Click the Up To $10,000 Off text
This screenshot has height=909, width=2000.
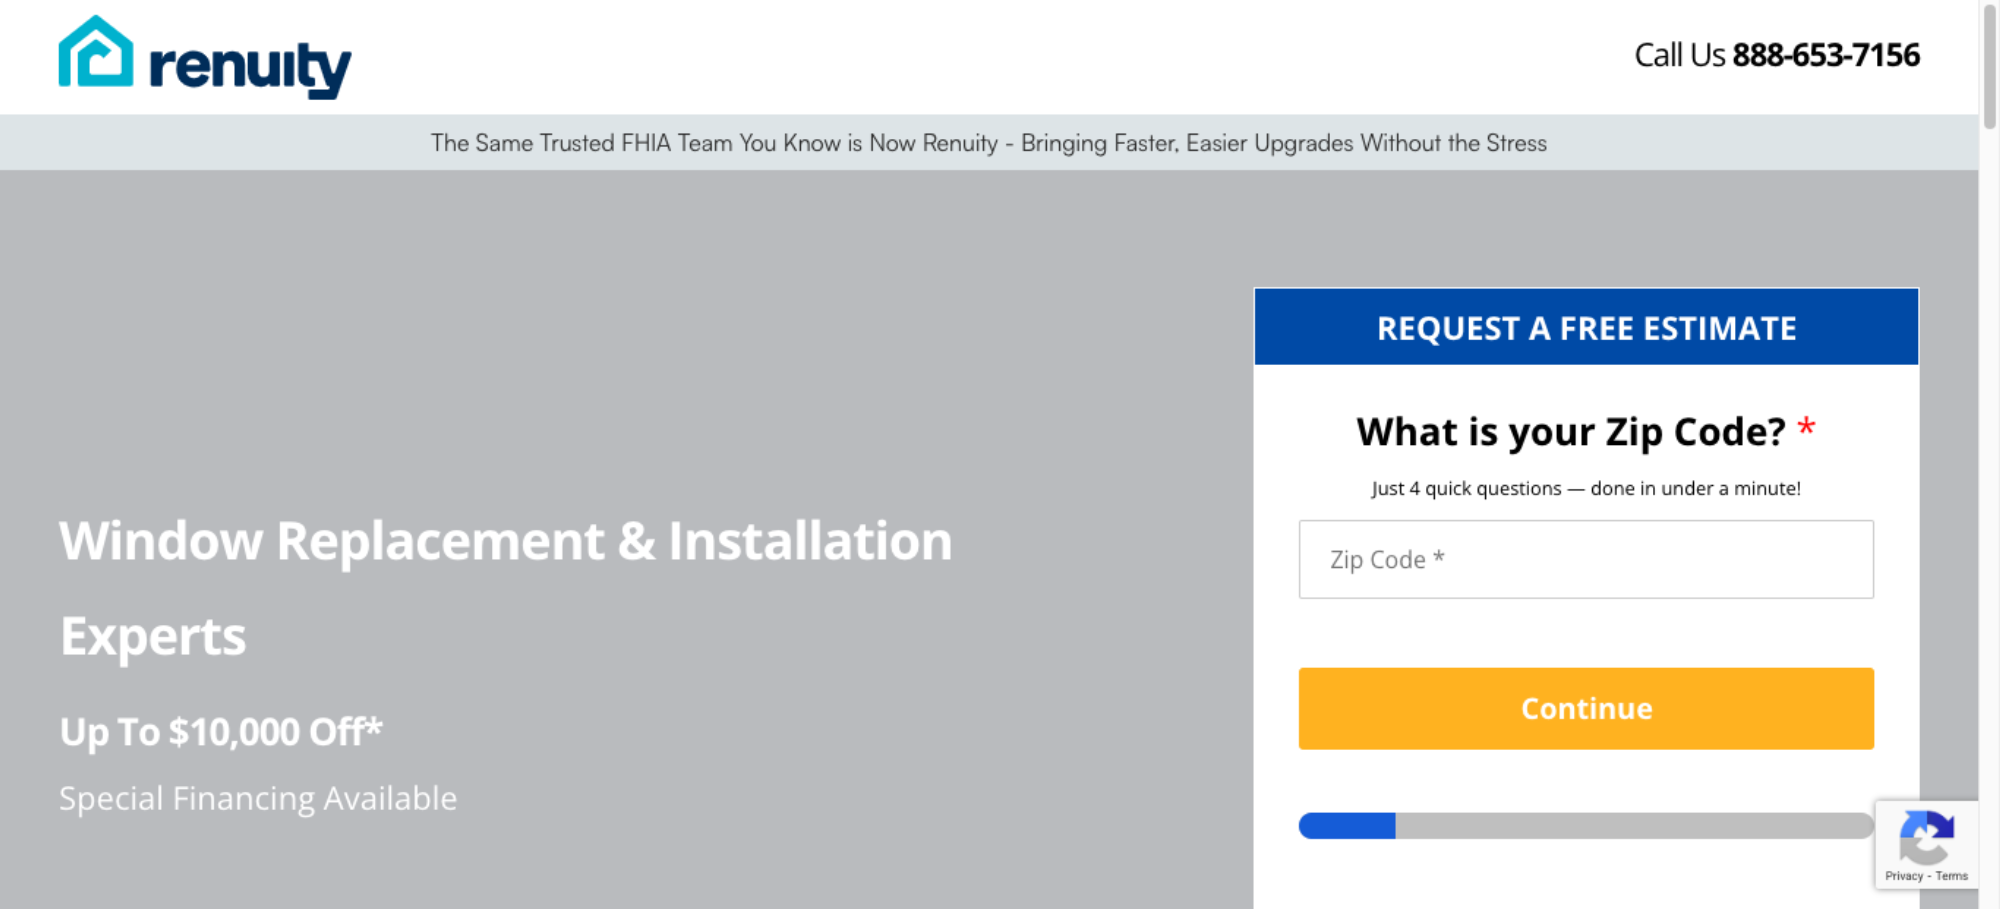click(x=221, y=732)
